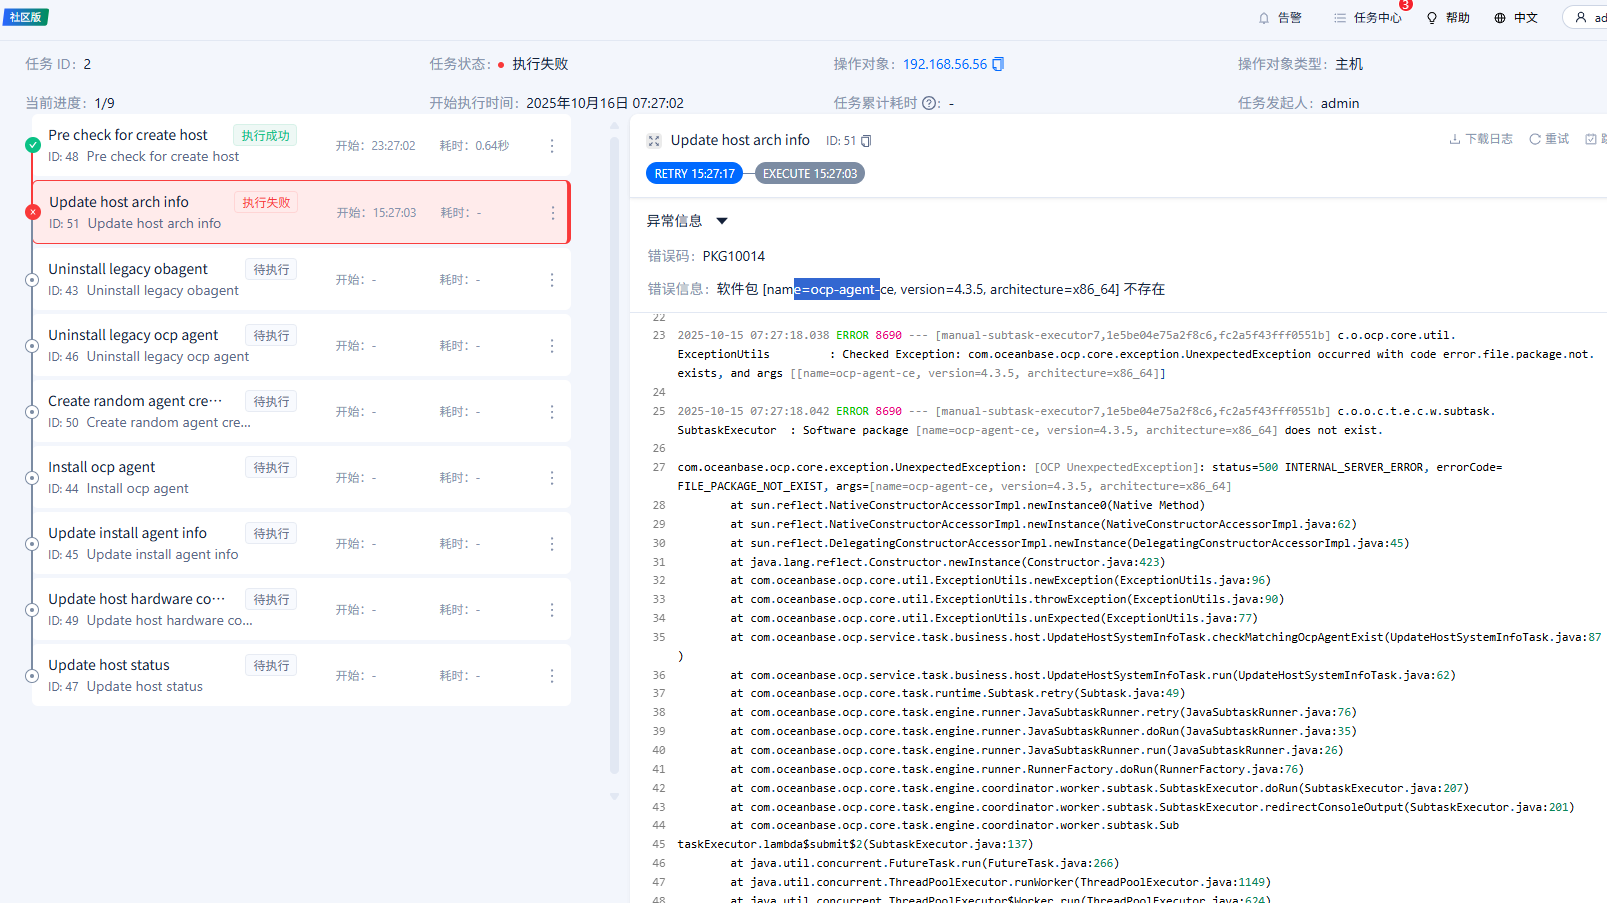The height and width of the screenshot is (903, 1607).
Task: Open the 192.168.56.56 host link
Action: coord(944,64)
